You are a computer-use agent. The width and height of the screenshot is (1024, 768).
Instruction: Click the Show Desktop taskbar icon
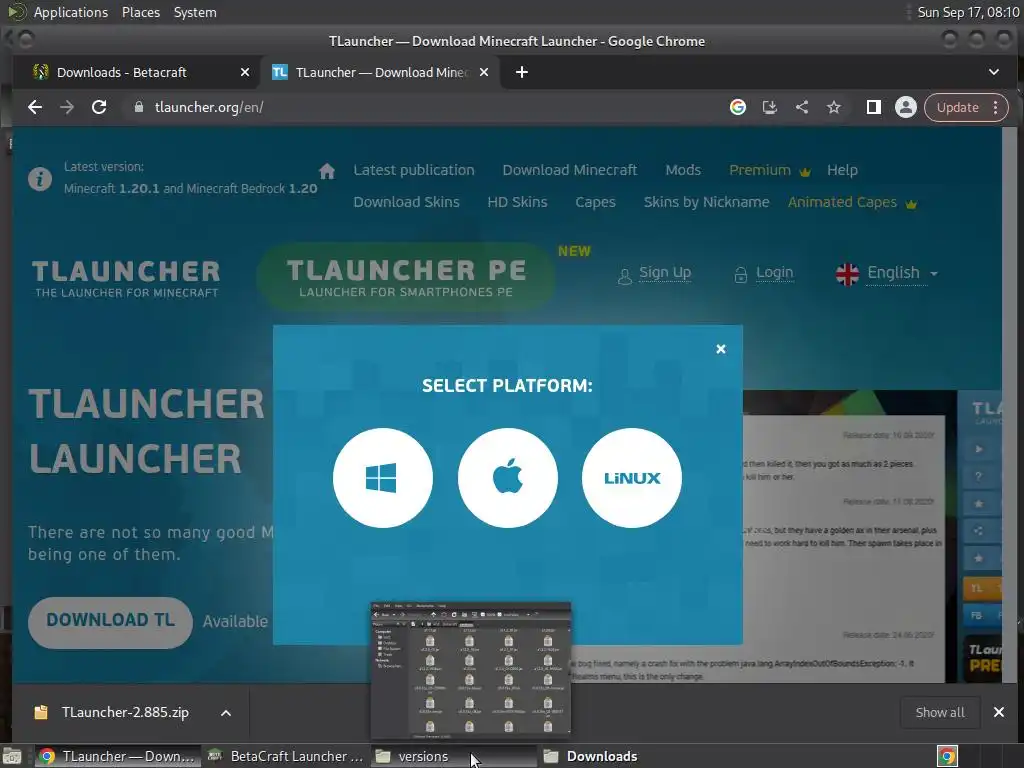coord(12,756)
